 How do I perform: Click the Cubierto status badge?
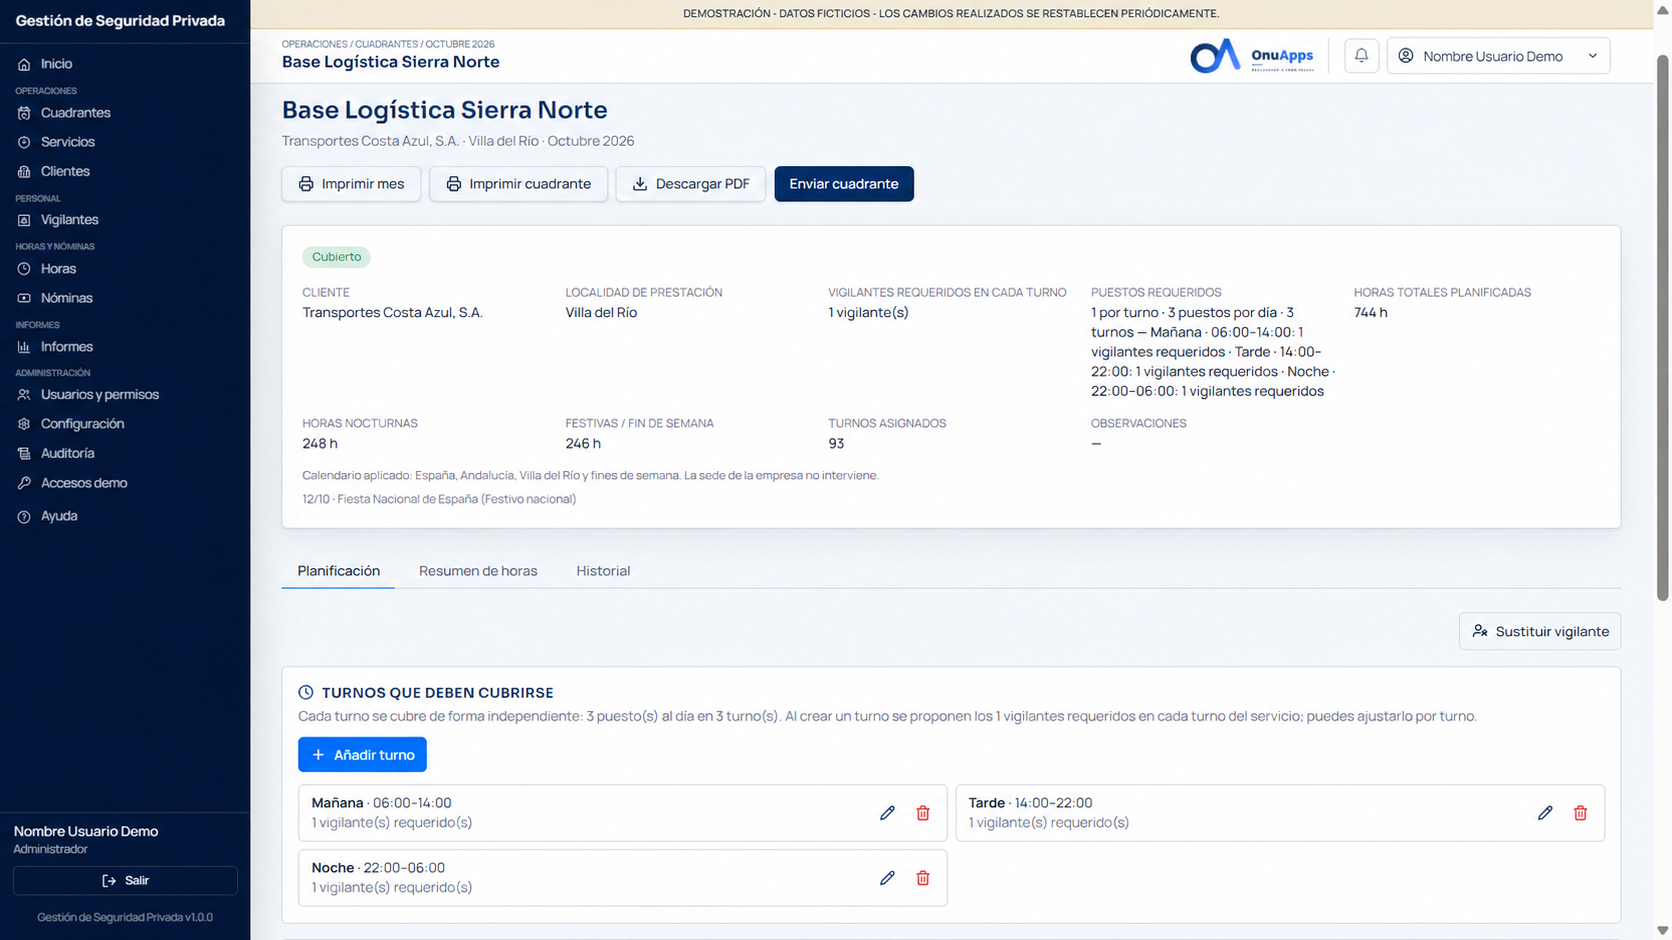point(336,257)
